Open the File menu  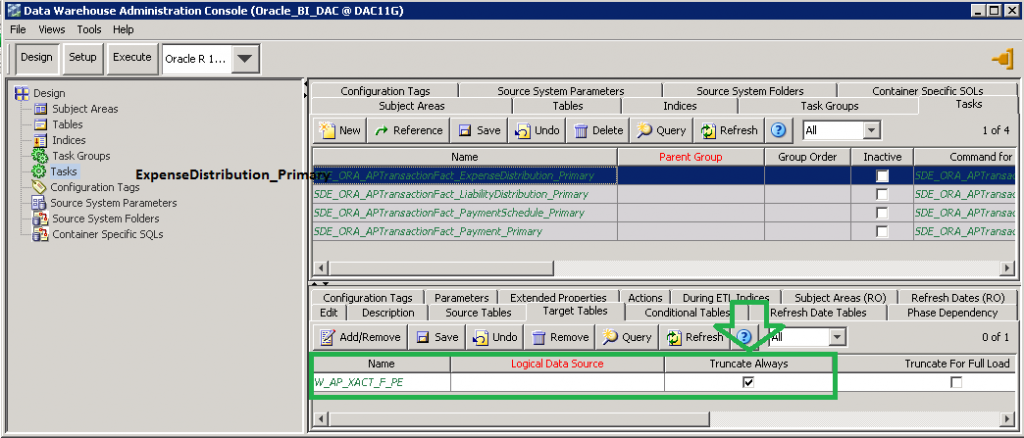(x=18, y=29)
